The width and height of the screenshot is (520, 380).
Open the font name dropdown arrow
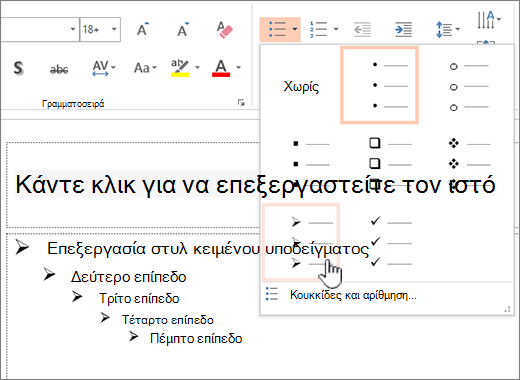73,29
